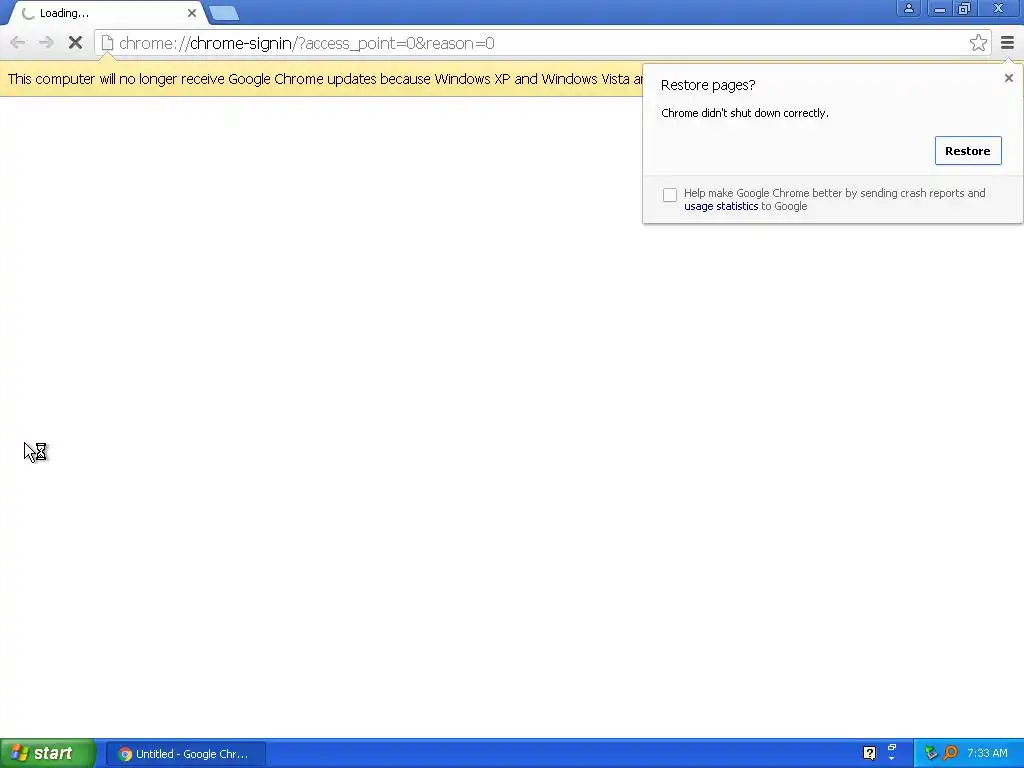Viewport: 1024px width, 768px height.
Task: Click the 'Restore pages?' heading
Action: coord(708,85)
